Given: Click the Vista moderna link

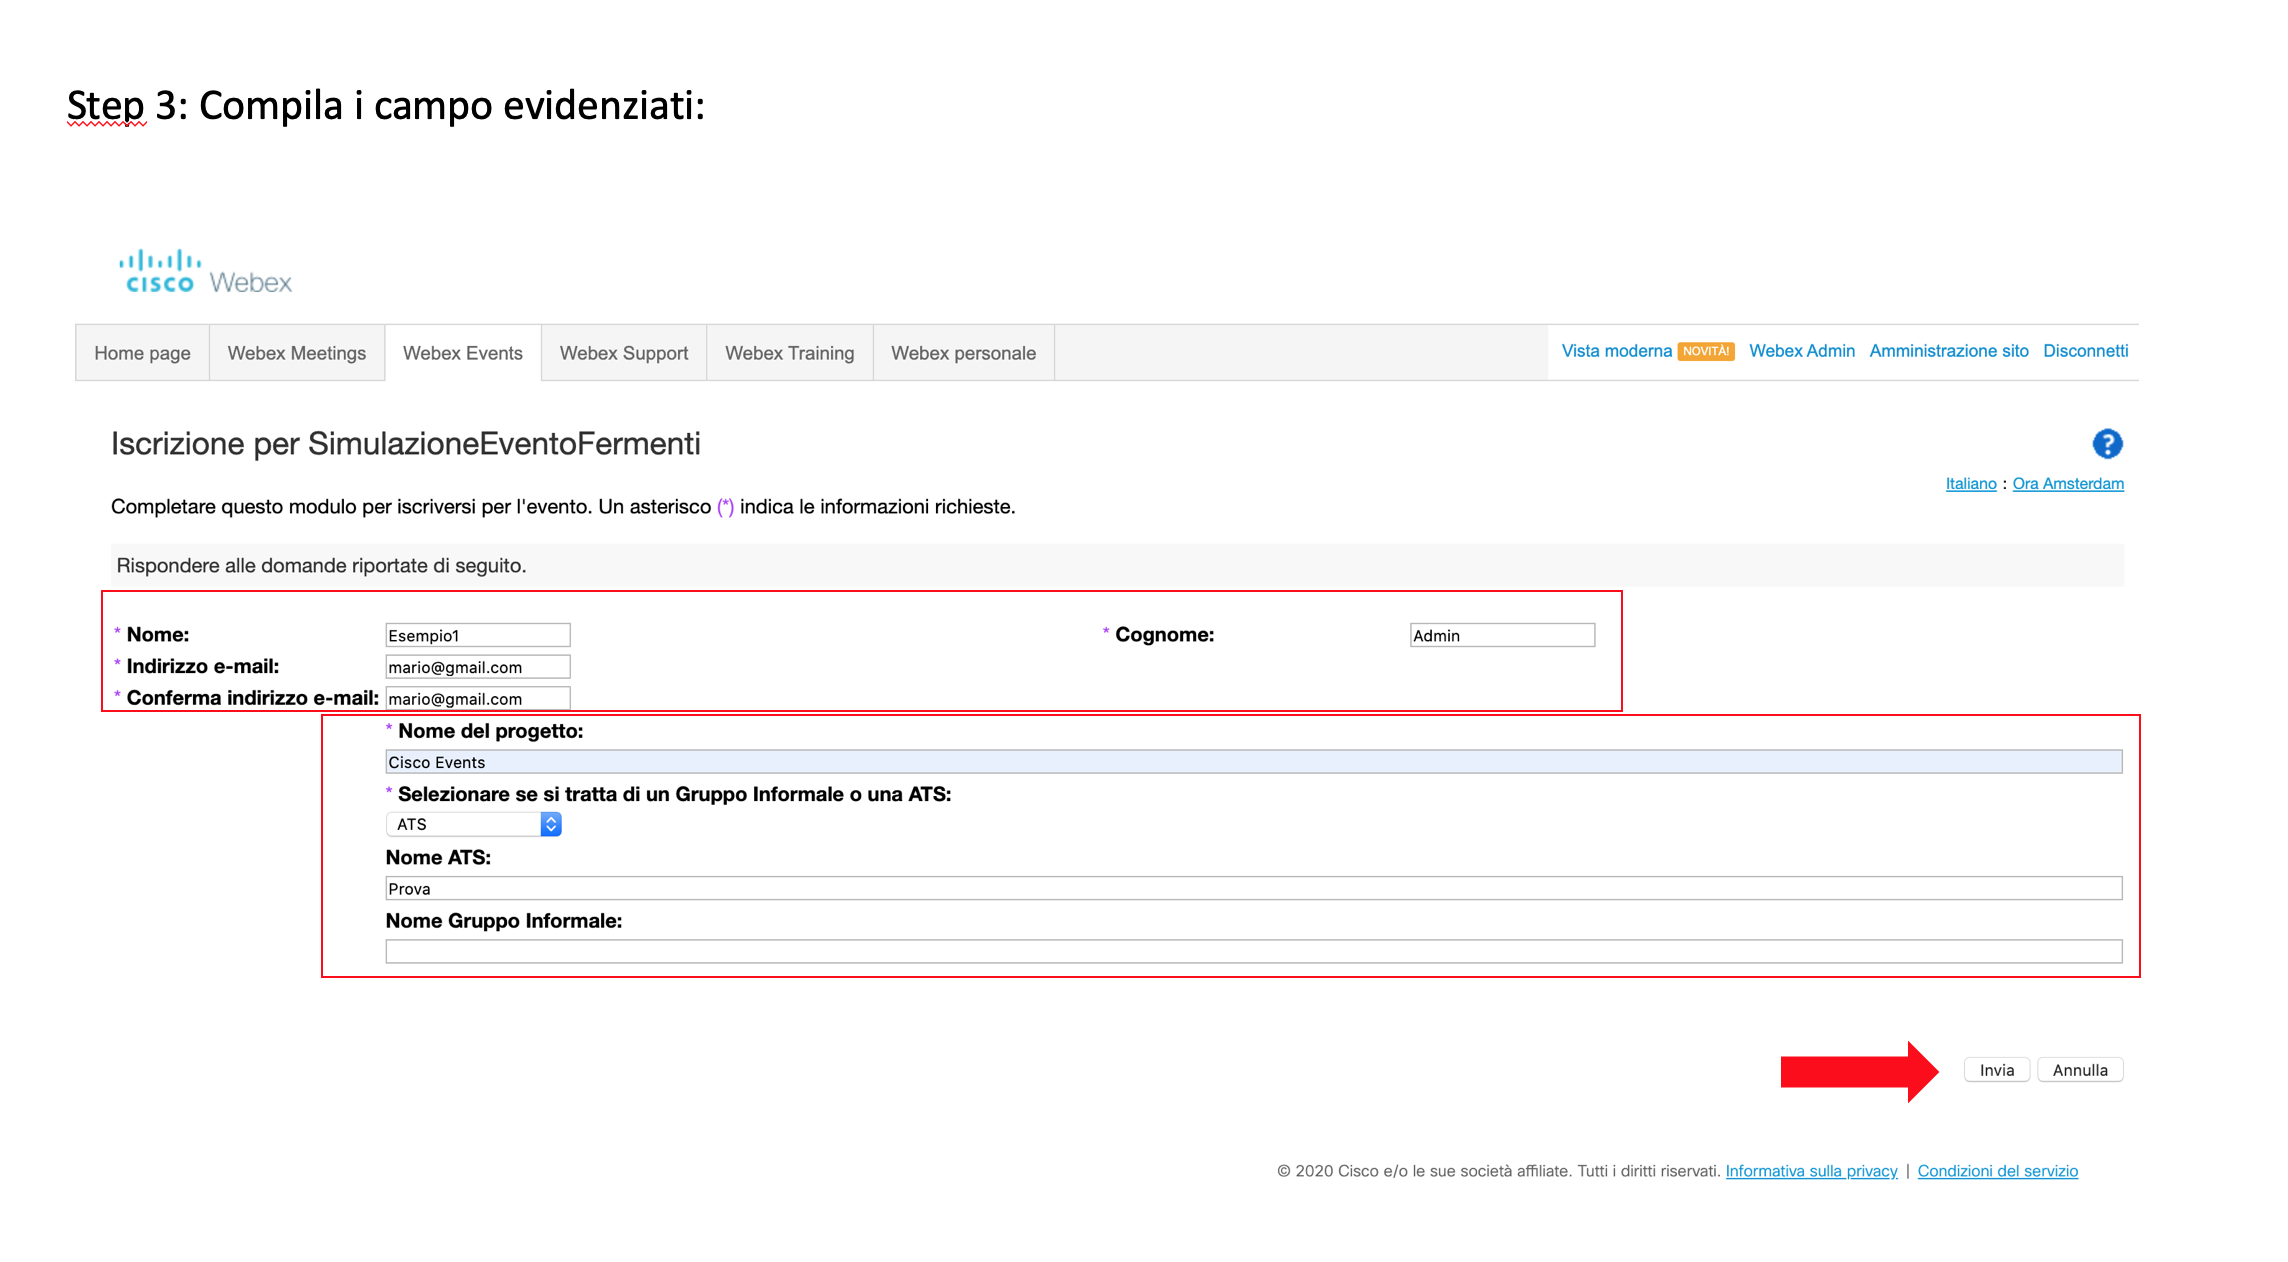Looking at the screenshot, I should click(1617, 351).
